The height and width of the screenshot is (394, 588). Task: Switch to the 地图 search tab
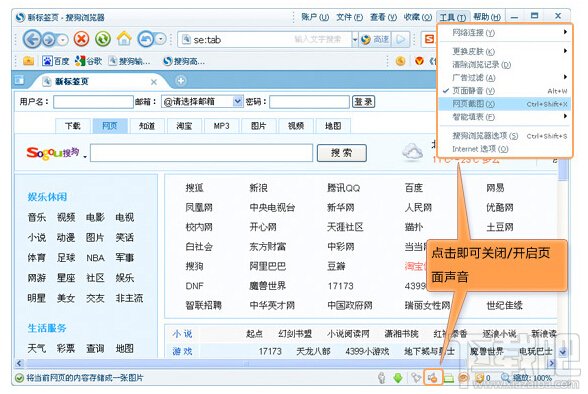[333, 126]
